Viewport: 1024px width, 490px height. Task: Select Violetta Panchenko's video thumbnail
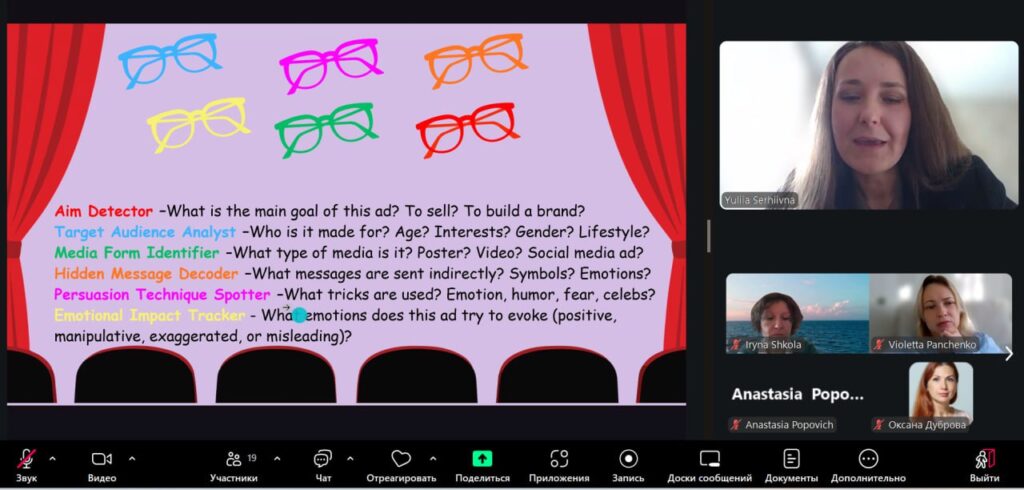(939, 313)
